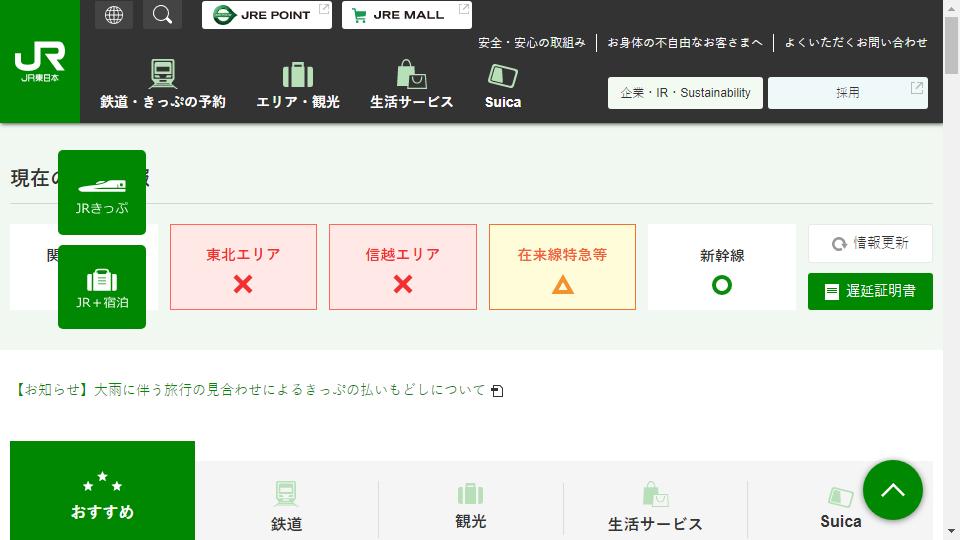Open the 採用 recruitment link
Viewport: 960px width, 540px height.
point(847,93)
